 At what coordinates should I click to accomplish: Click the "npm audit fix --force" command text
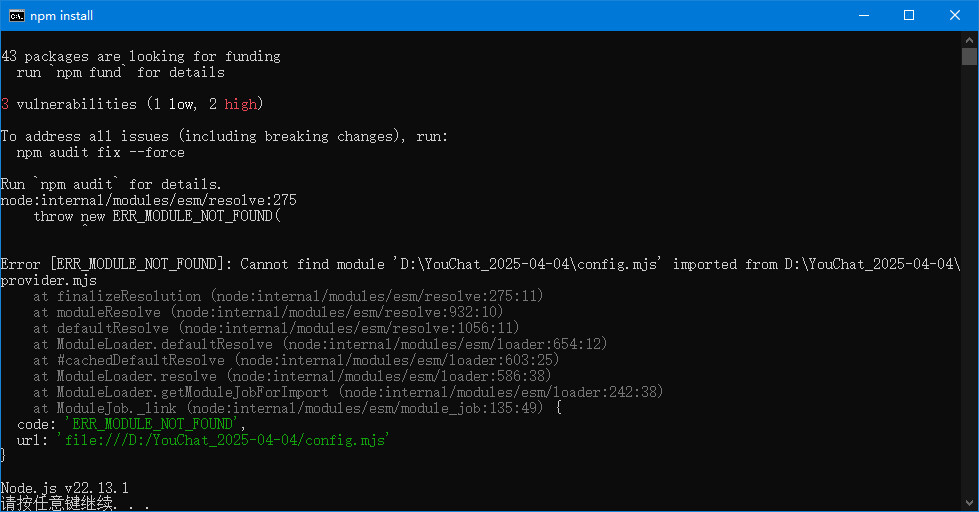coord(100,152)
